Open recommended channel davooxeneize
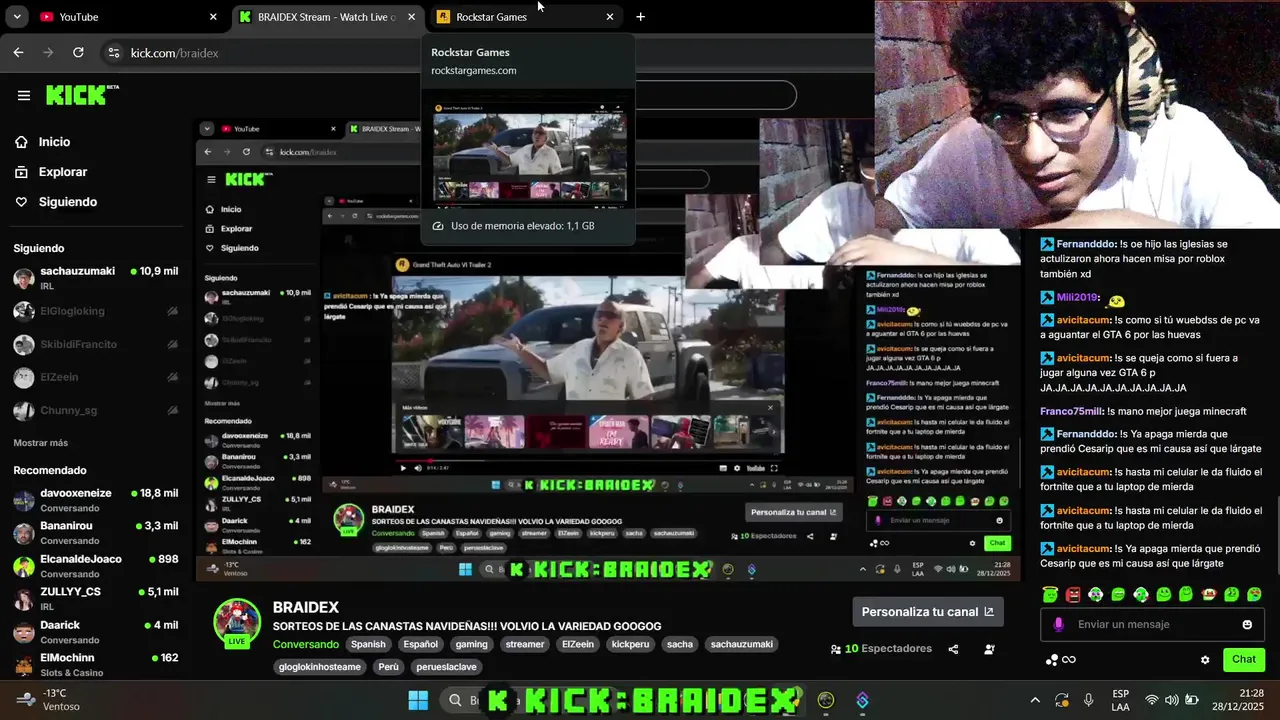This screenshot has height=720, width=1280. (x=95, y=500)
